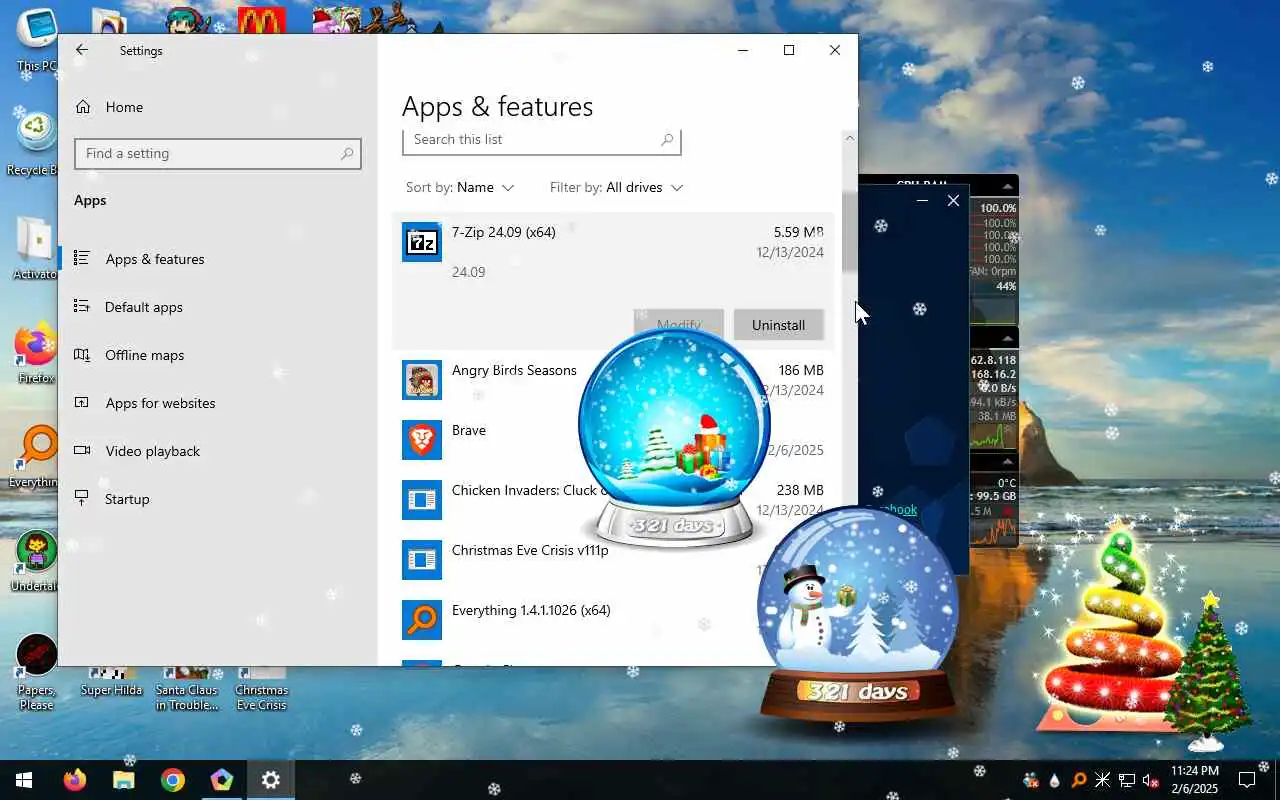The width and height of the screenshot is (1280, 800).
Task: Open the pentagon app in the taskbar
Action: 221,780
